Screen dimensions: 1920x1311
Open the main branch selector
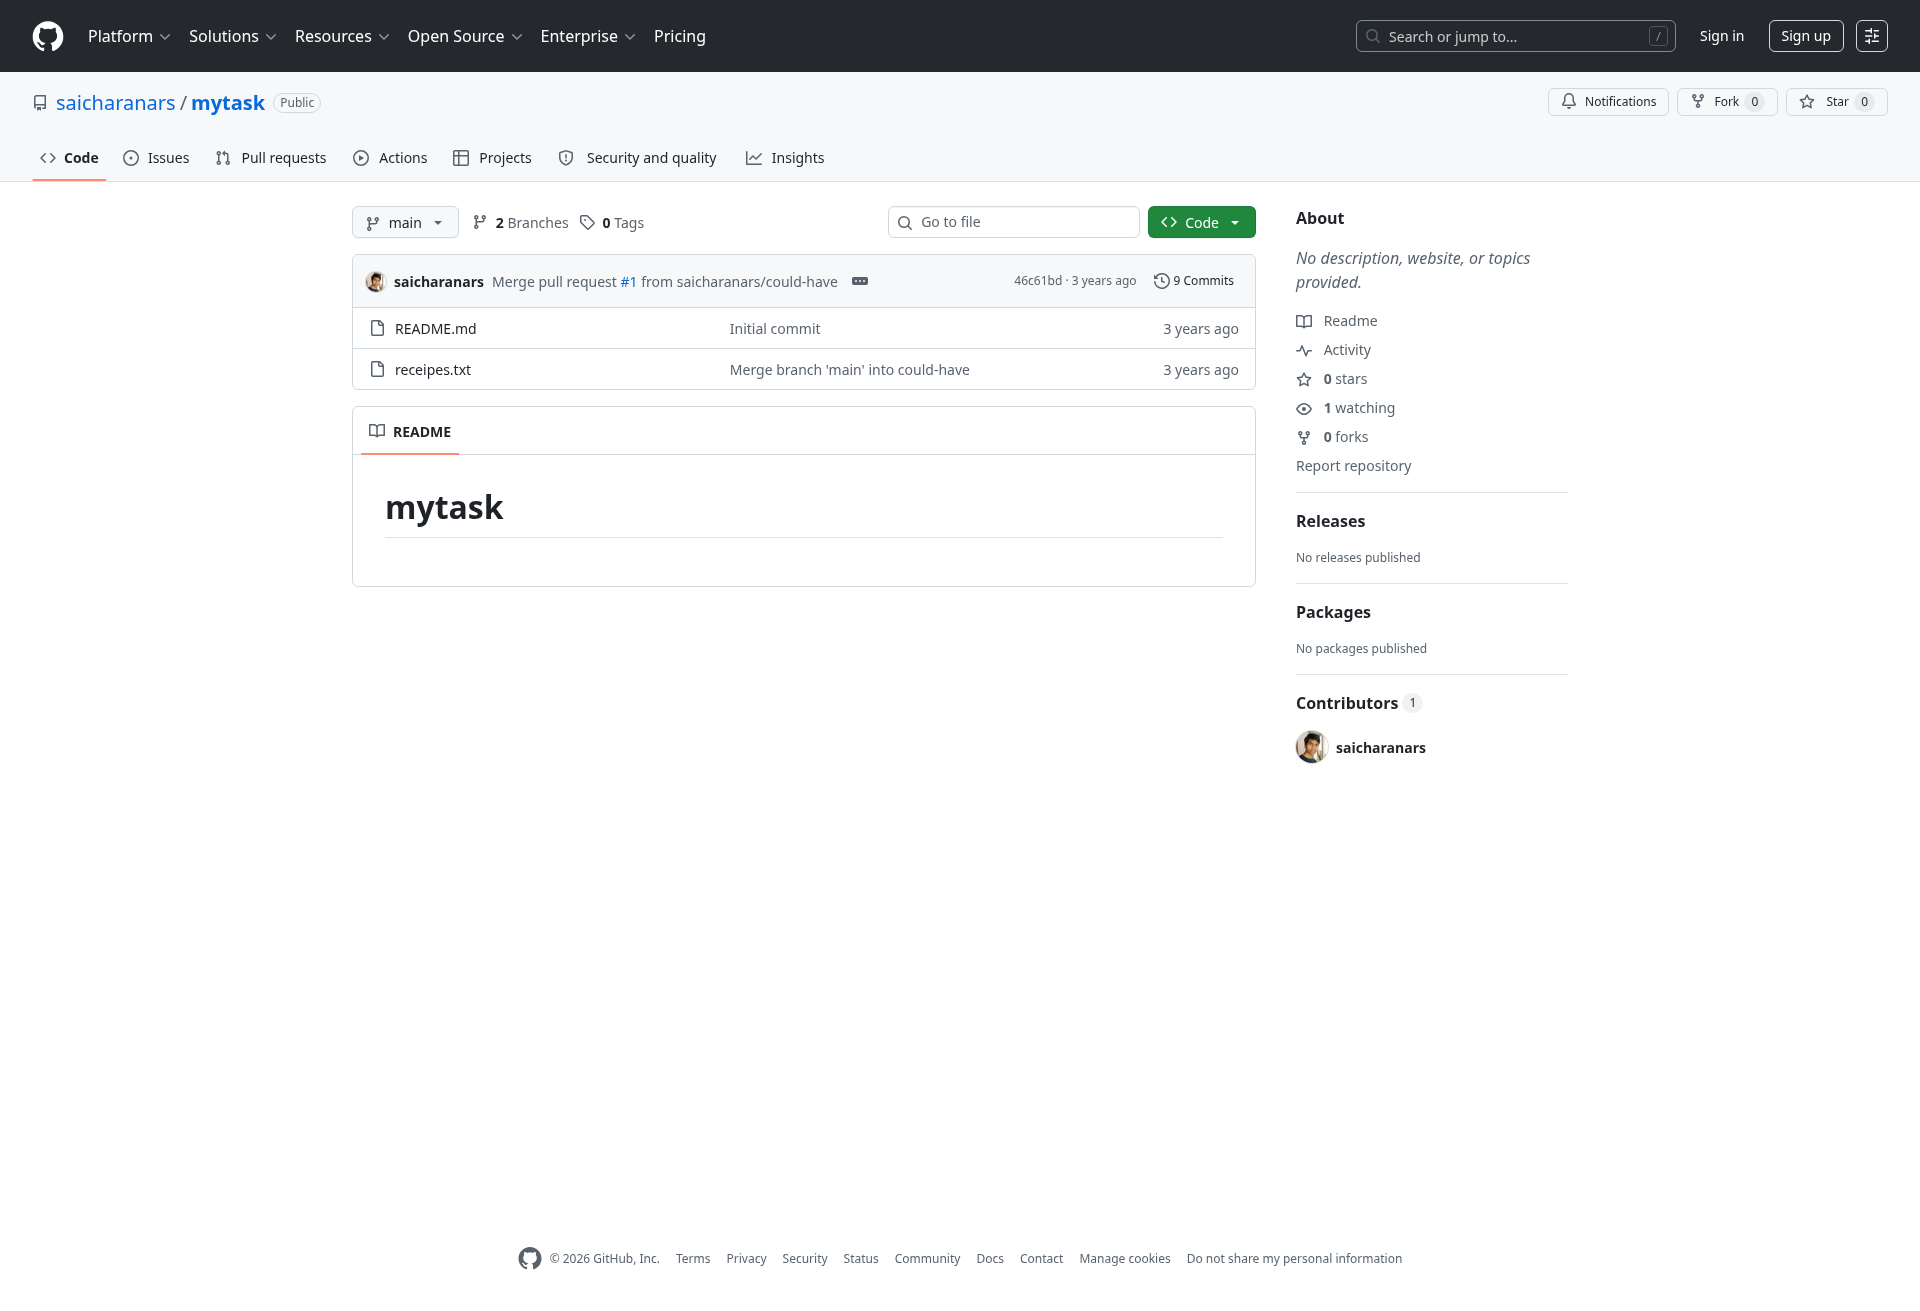(x=405, y=222)
